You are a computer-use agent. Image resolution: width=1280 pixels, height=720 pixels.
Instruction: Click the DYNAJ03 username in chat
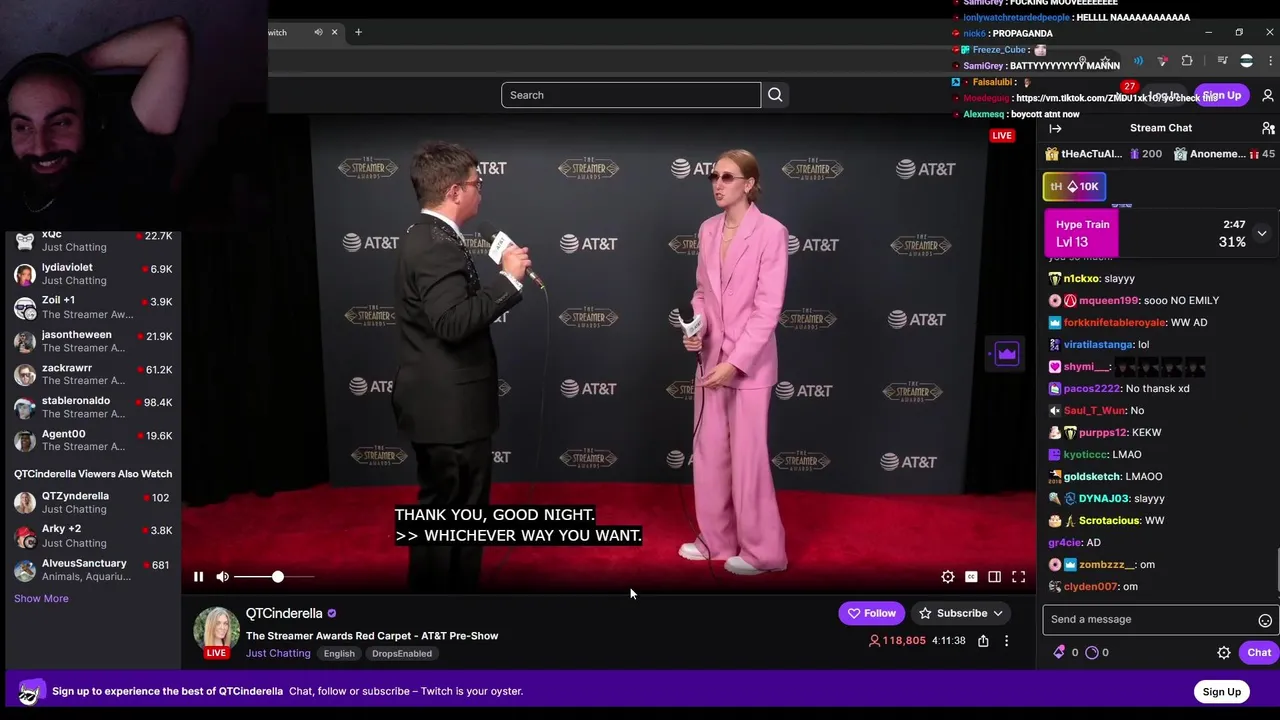[x=1103, y=498]
